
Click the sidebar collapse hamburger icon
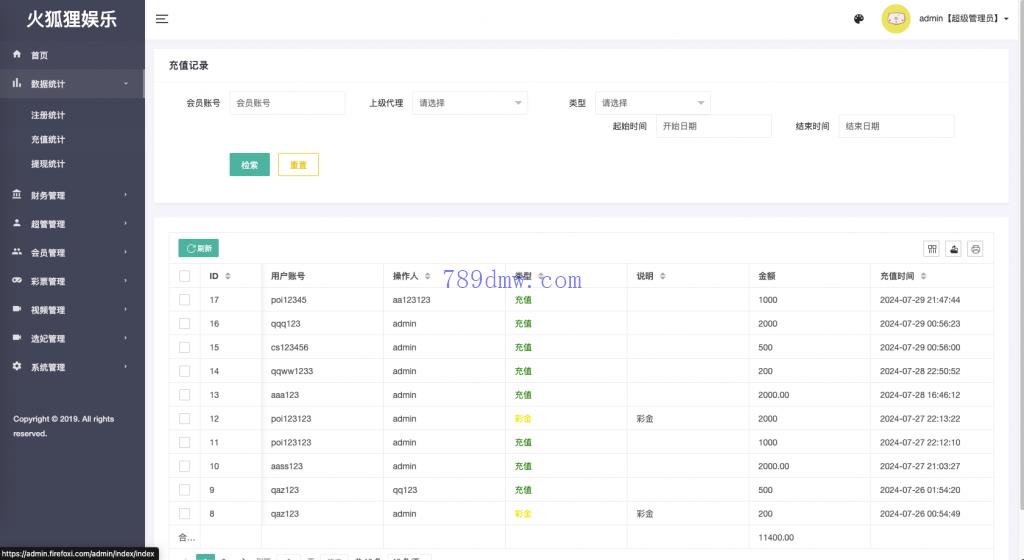(162, 19)
